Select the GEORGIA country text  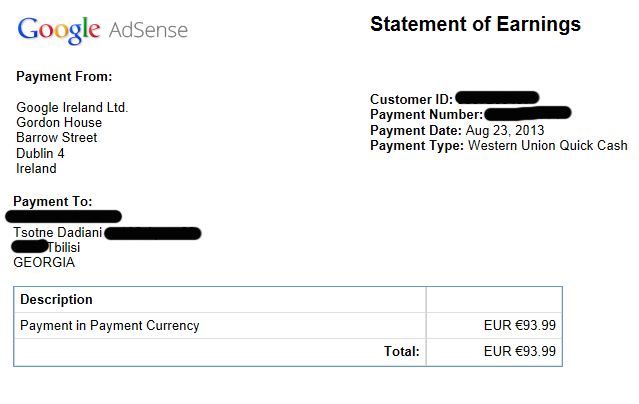point(44,263)
